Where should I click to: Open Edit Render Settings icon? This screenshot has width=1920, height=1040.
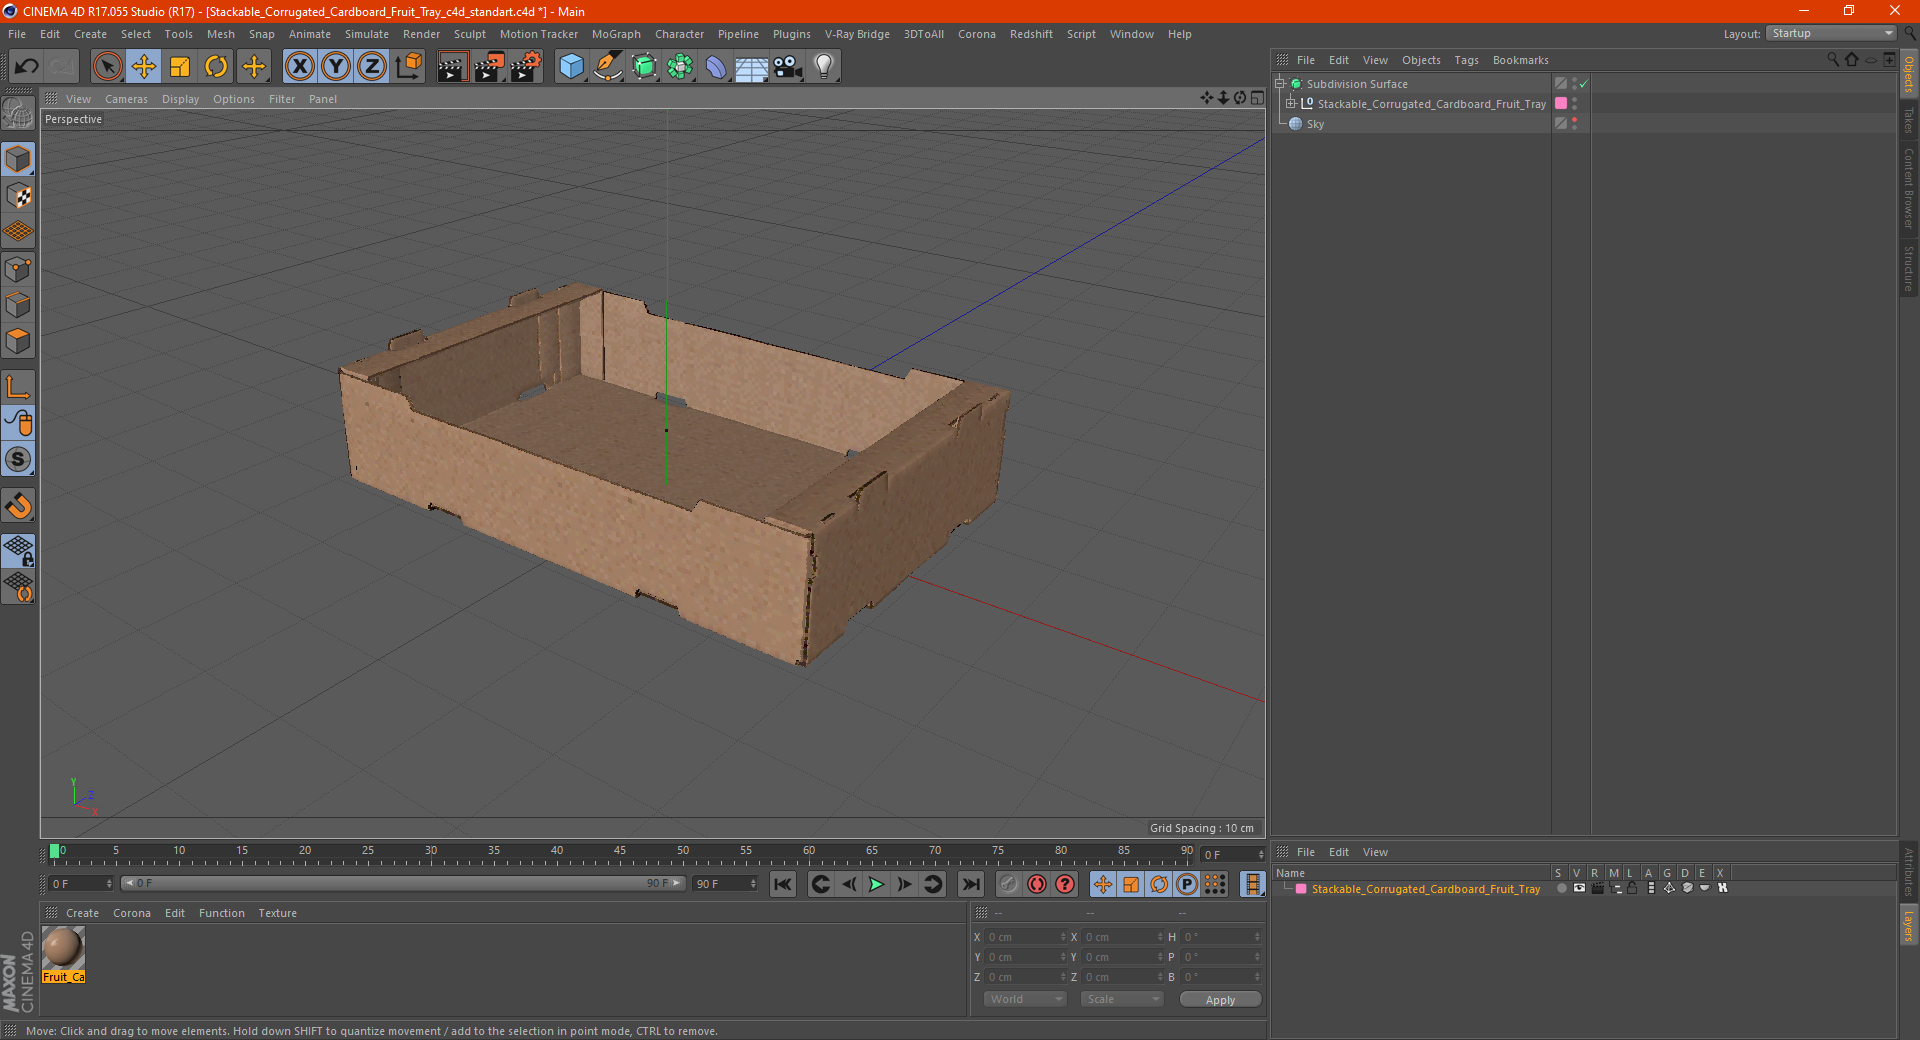point(525,67)
